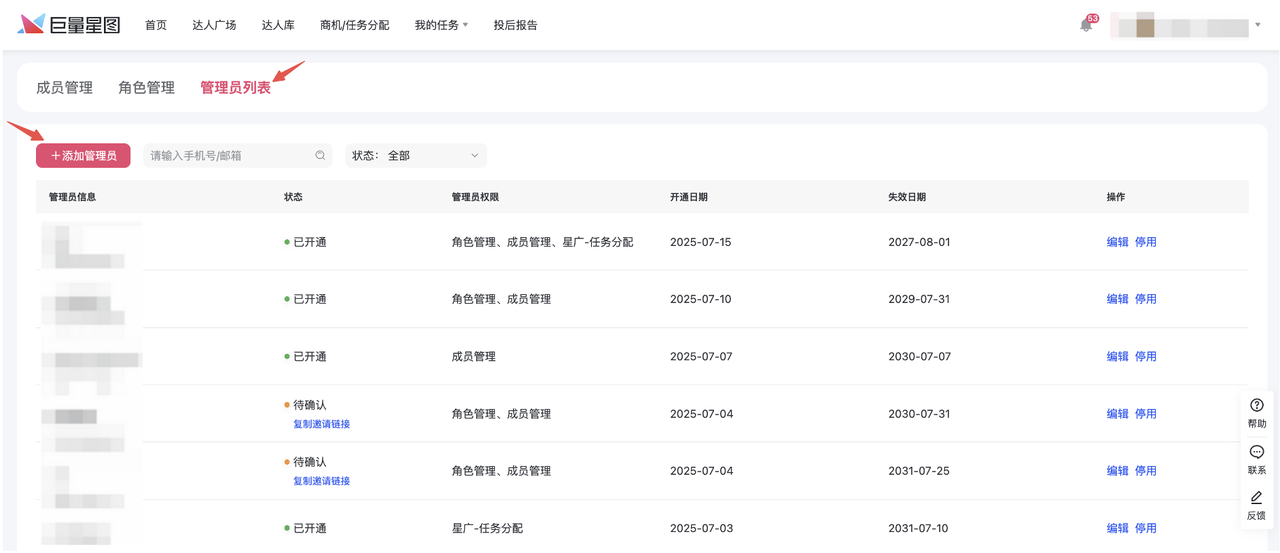Click the 添加管理员 button

point(83,156)
